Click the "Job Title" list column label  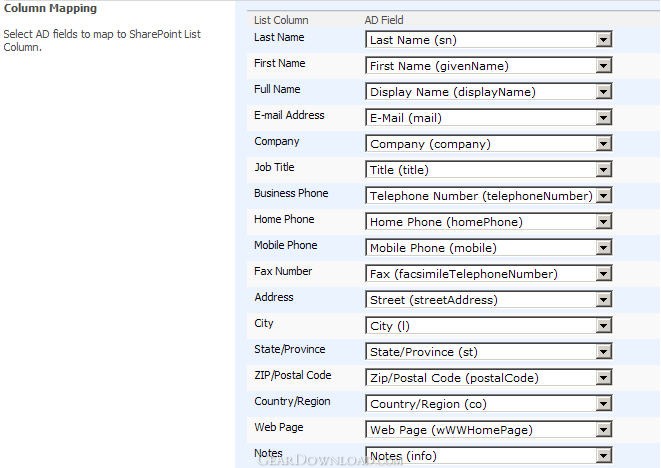(274, 167)
